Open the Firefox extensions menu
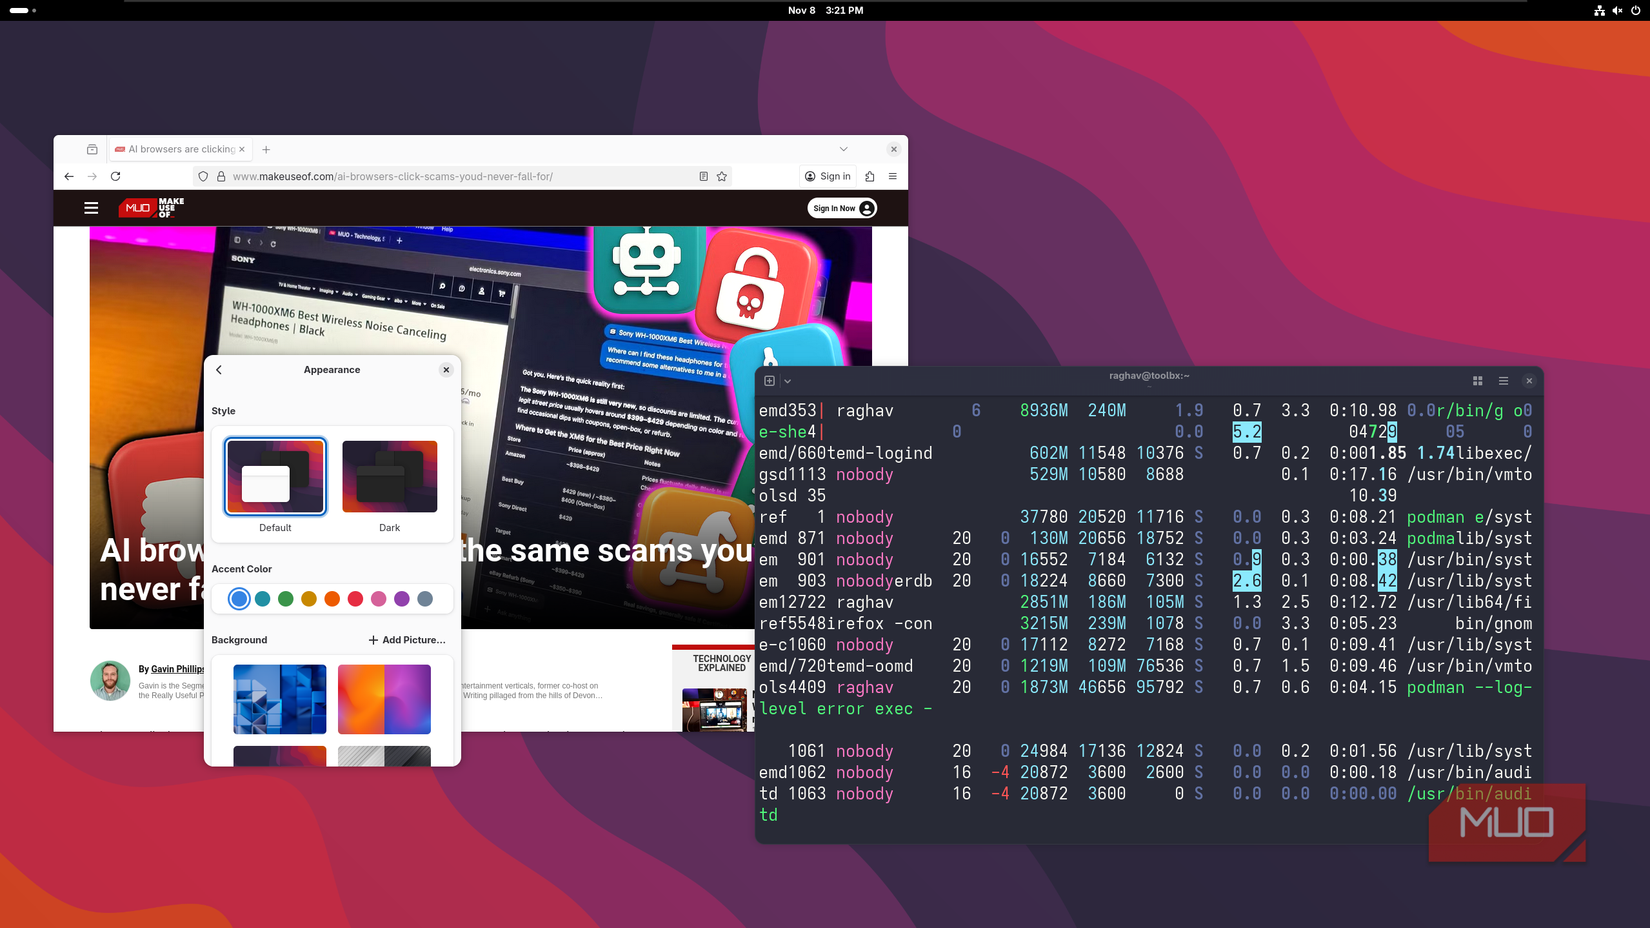The width and height of the screenshot is (1650, 928). 870,176
